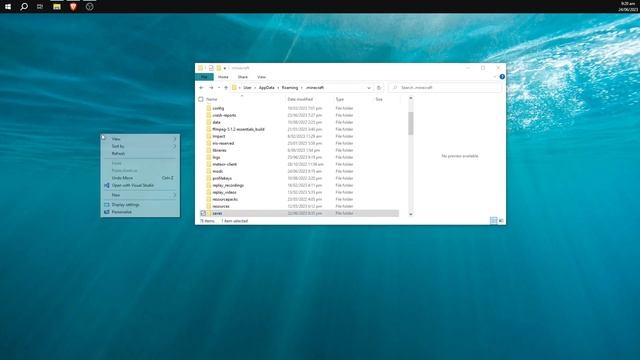
Task: Choose Refresh in the context menu
Action: (140, 153)
